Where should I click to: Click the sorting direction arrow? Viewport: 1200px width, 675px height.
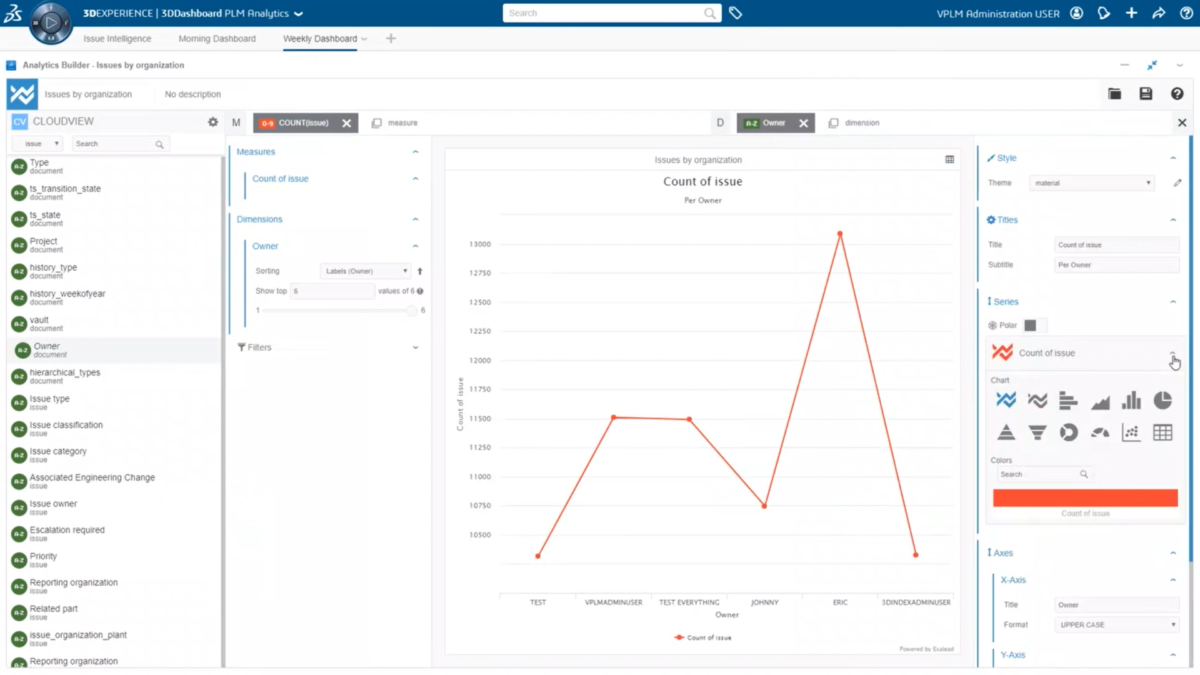point(420,271)
